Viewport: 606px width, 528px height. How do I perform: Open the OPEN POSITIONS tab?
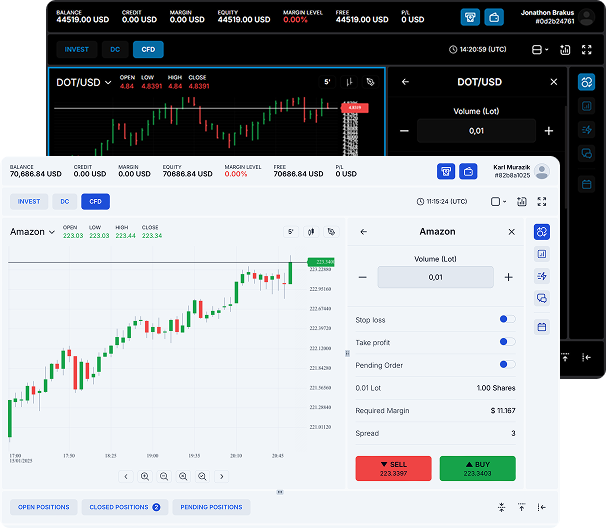point(44,507)
